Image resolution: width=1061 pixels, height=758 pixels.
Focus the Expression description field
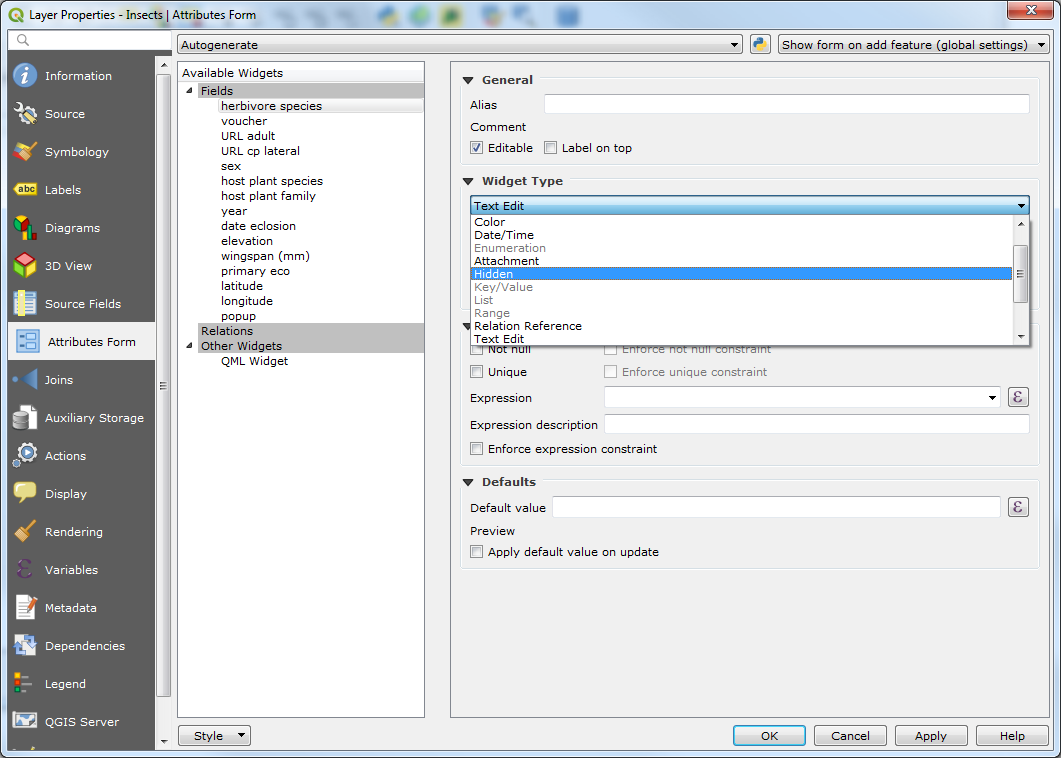pos(817,424)
